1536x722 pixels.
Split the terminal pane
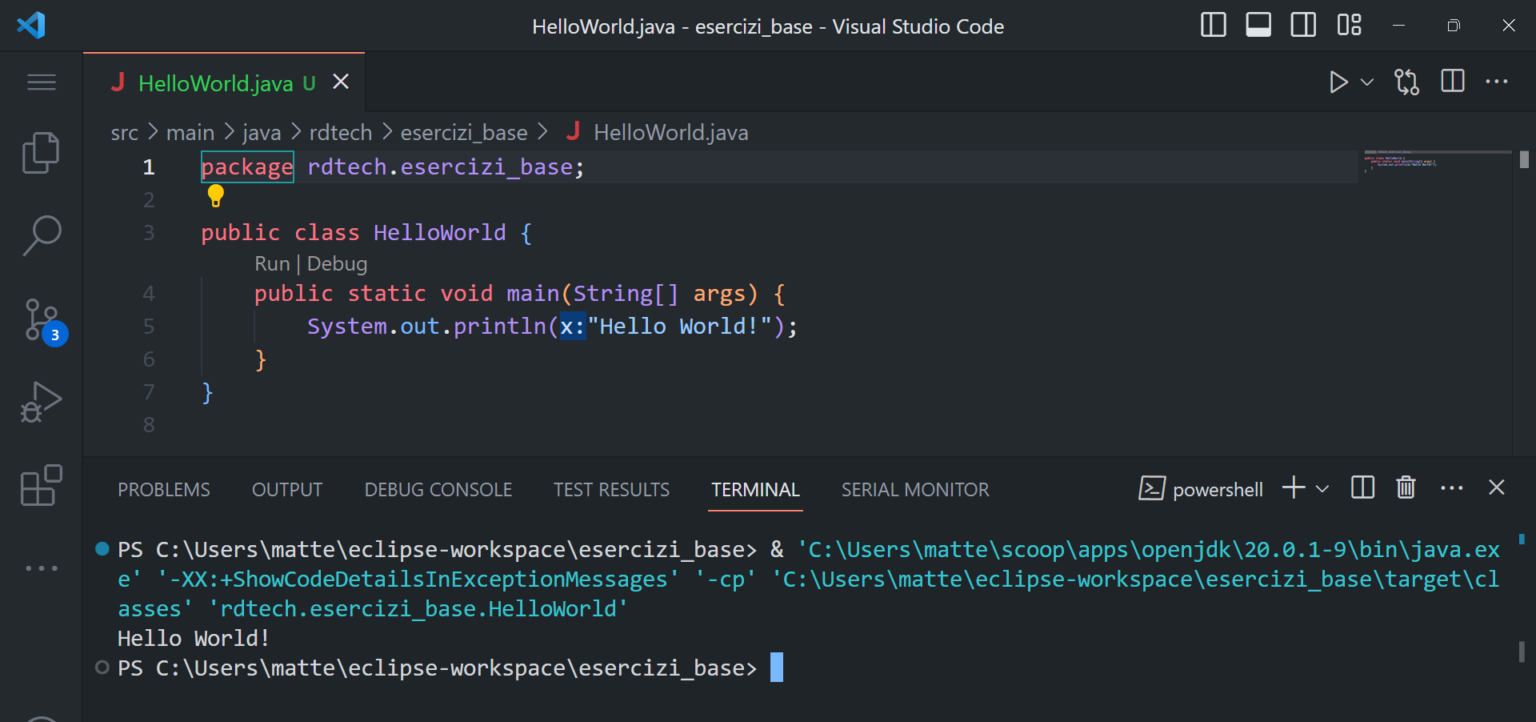[x=1362, y=488]
